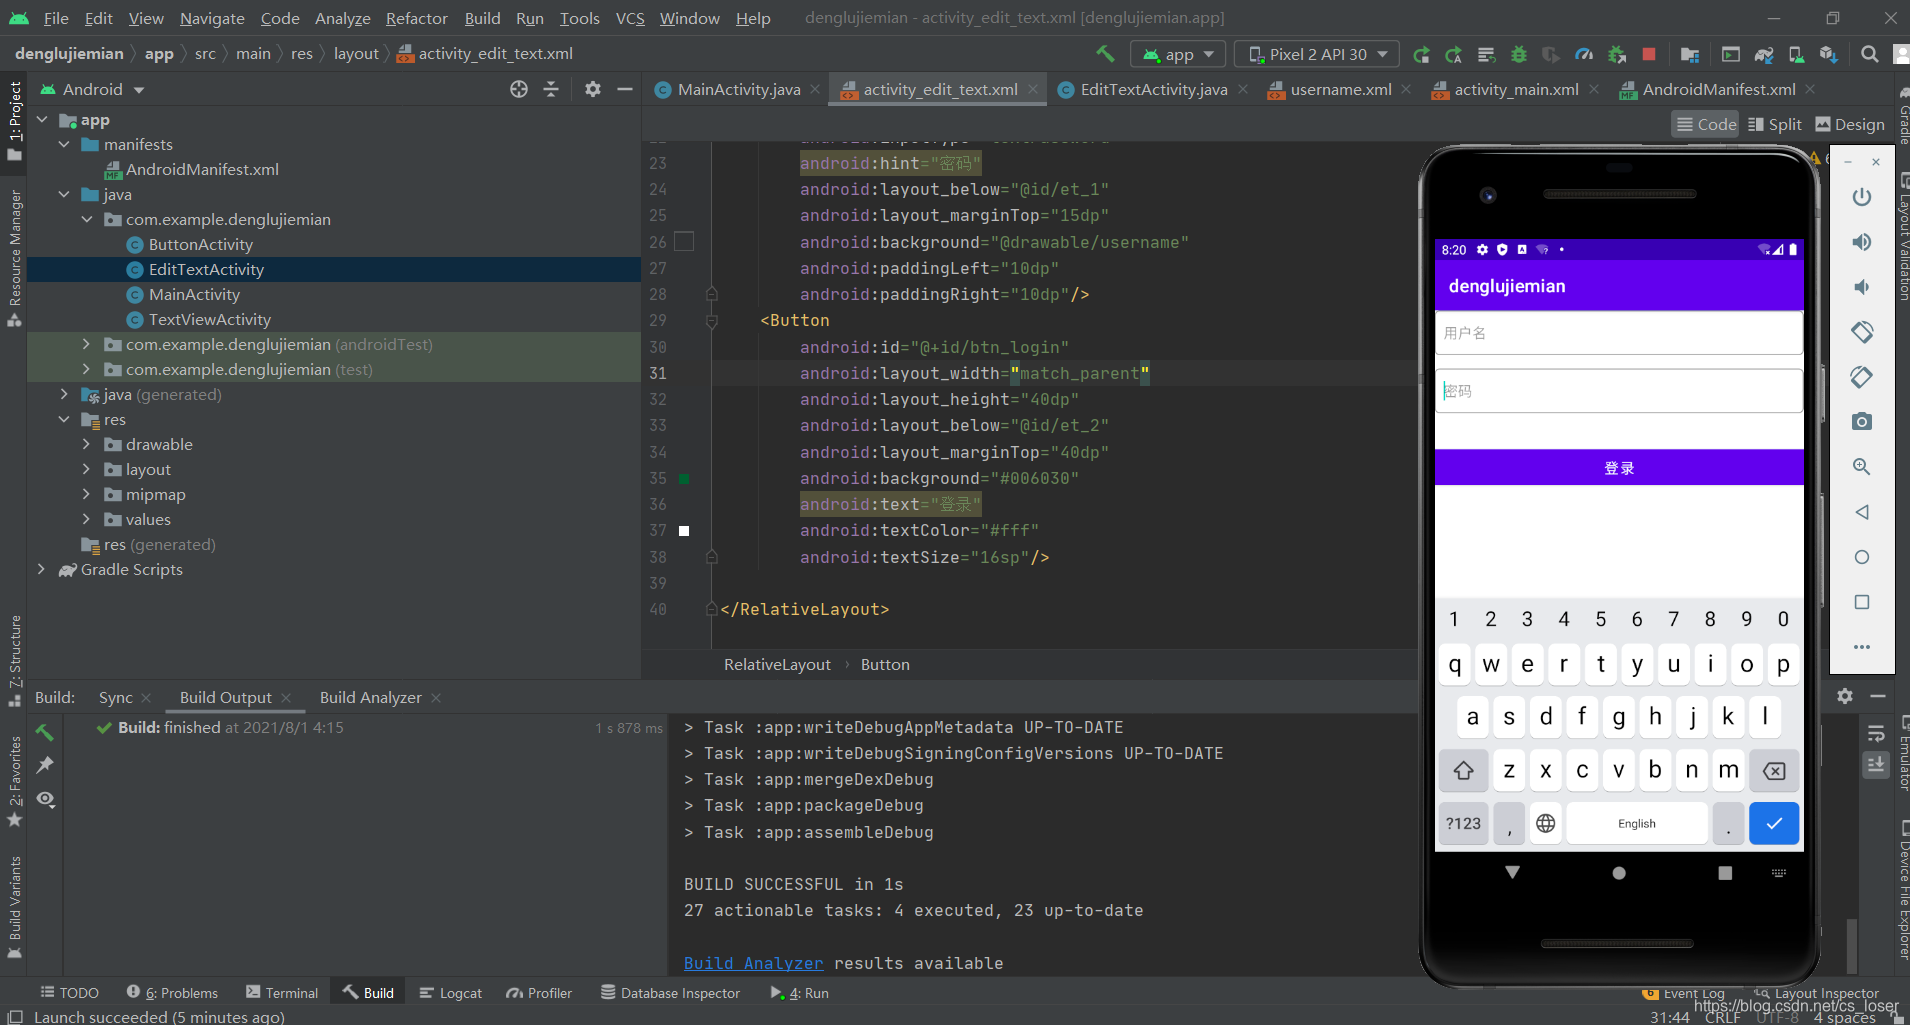
Task: Click emulator home circle button
Action: tap(1861, 557)
